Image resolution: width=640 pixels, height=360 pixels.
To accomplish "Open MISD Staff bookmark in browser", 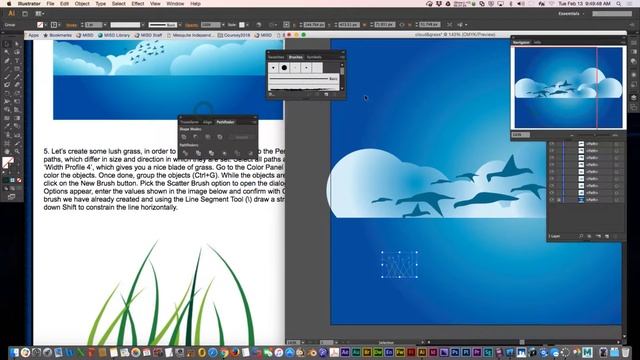I will pyautogui.click(x=149, y=35).
